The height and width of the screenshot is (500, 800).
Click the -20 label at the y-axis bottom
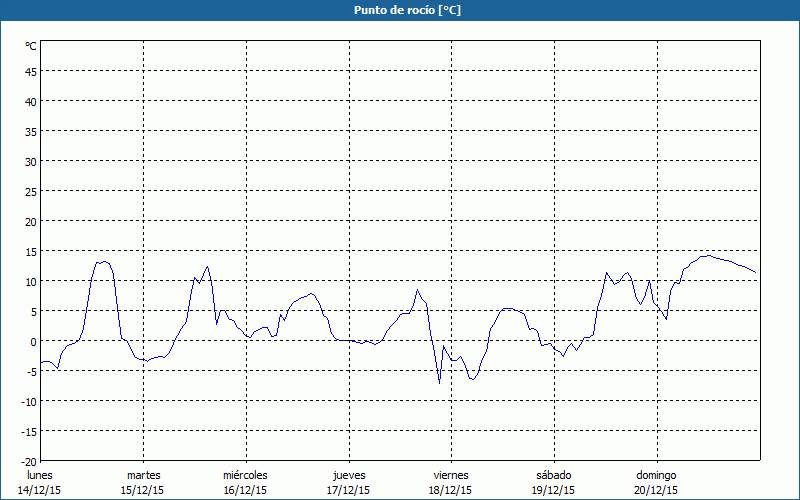coord(29,461)
